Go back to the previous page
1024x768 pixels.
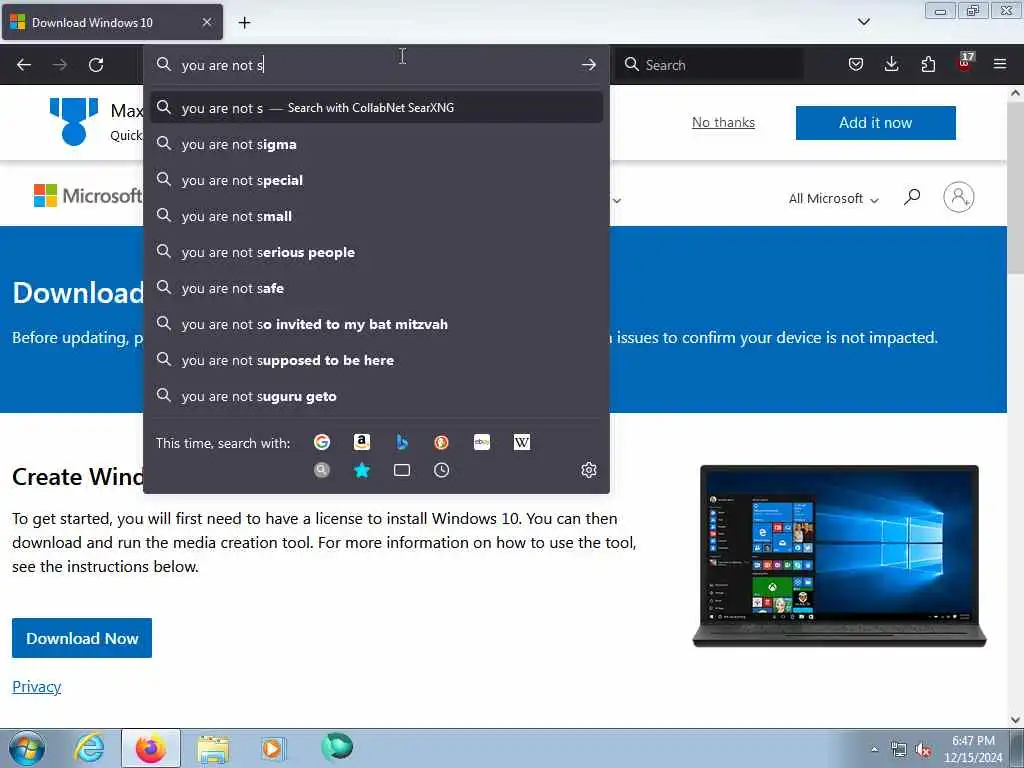click(24, 65)
